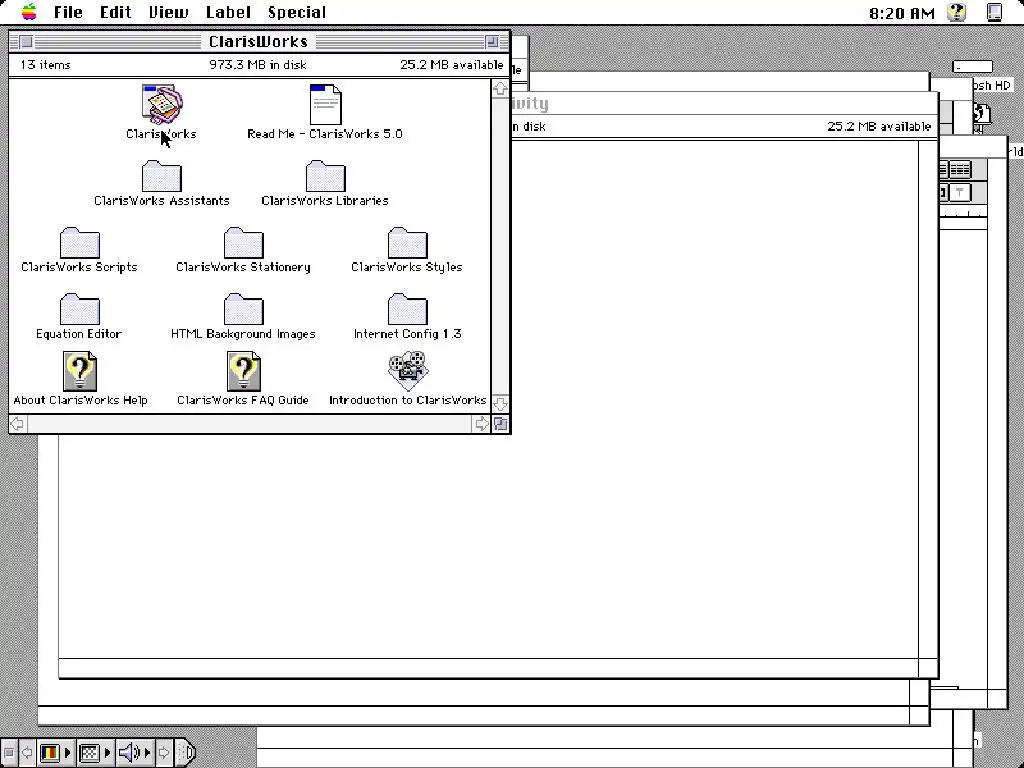Click the Control Strip scroll right arrow
This screenshot has height=768, width=1024.
(x=164, y=752)
